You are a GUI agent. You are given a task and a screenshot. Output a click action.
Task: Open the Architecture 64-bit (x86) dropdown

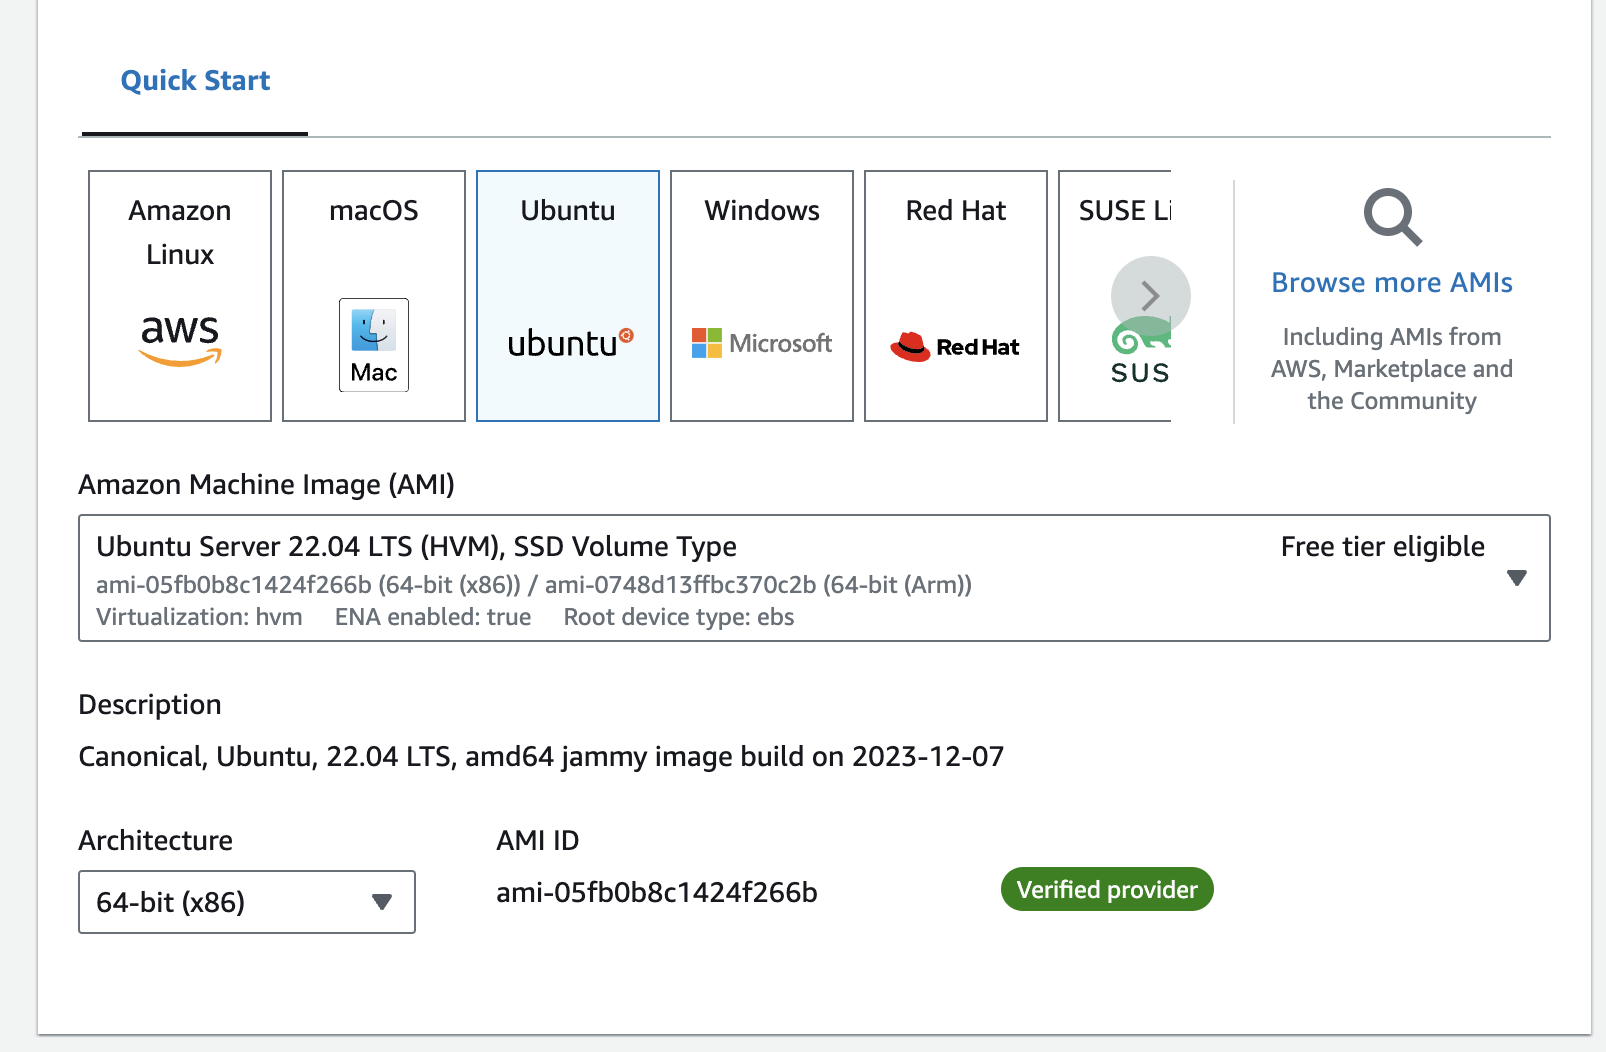[x=247, y=902]
